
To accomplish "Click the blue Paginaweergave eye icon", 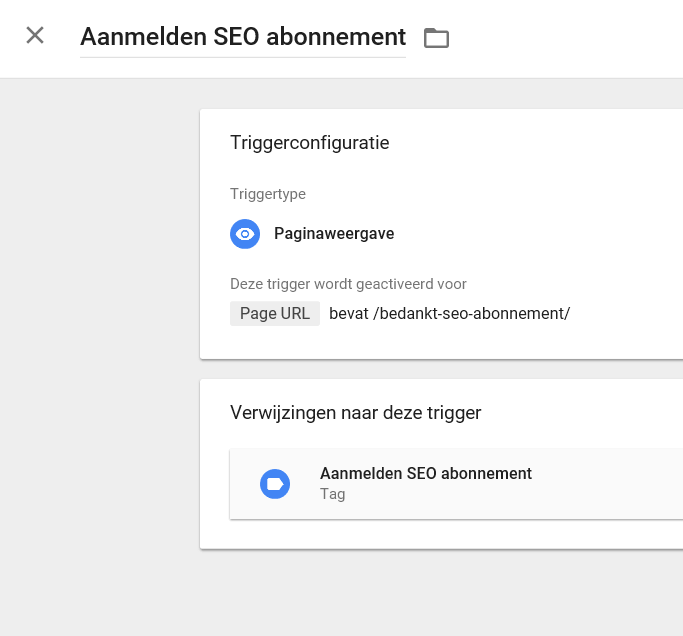I will tap(245, 234).
